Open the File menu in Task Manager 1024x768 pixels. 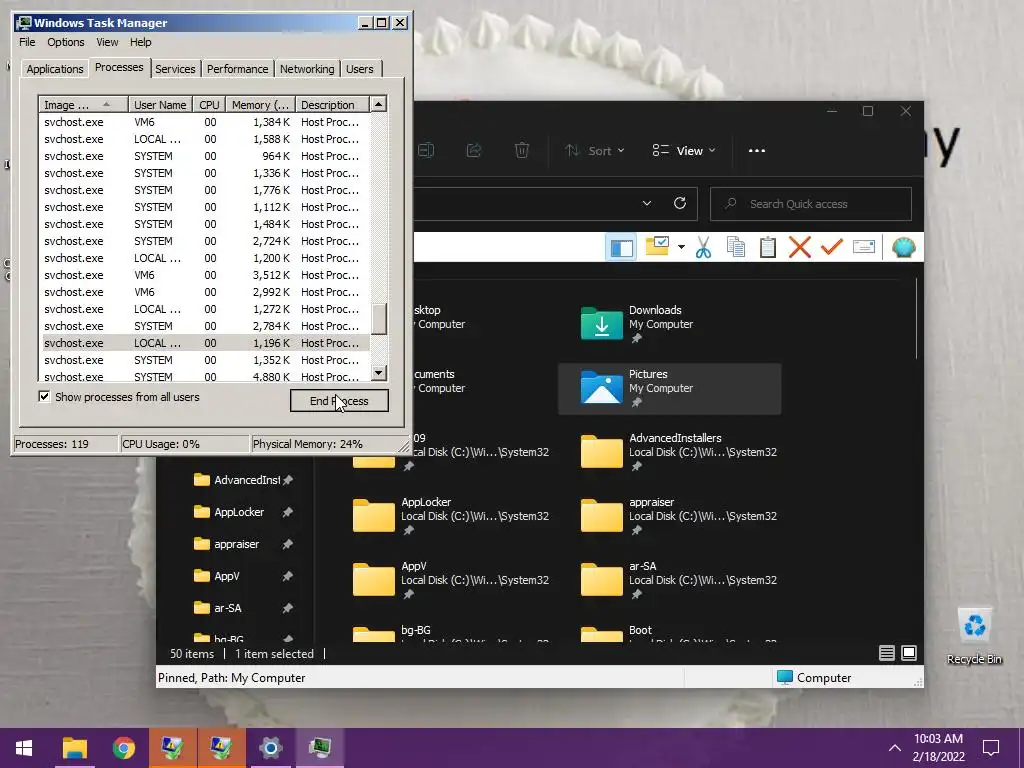tap(27, 42)
